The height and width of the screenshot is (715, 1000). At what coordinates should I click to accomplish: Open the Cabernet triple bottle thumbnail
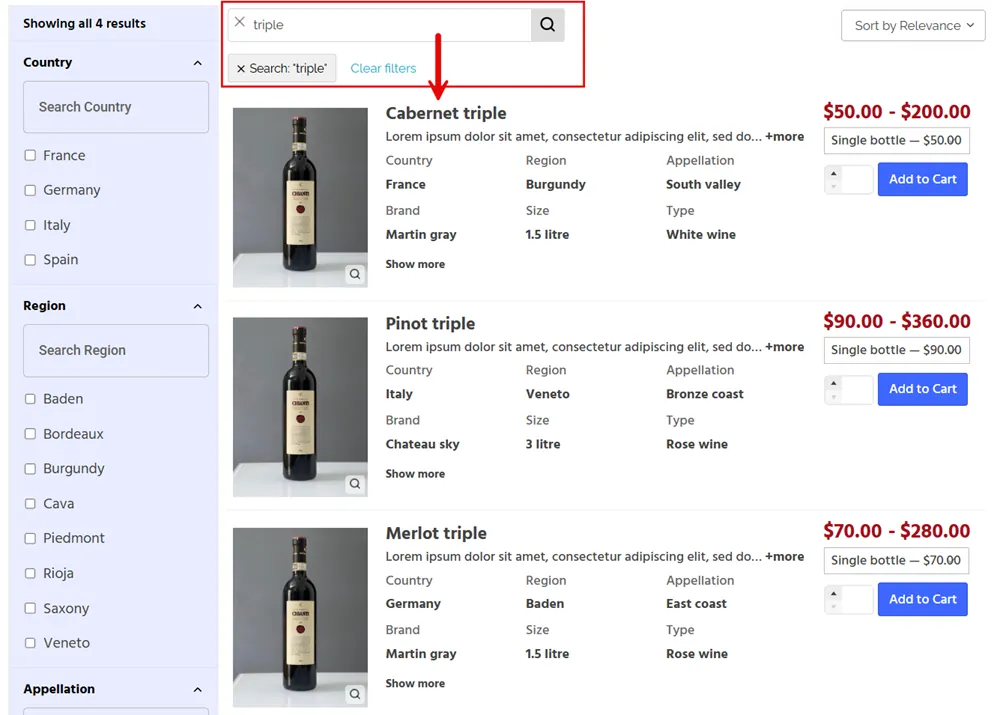click(x=300, y=197)
